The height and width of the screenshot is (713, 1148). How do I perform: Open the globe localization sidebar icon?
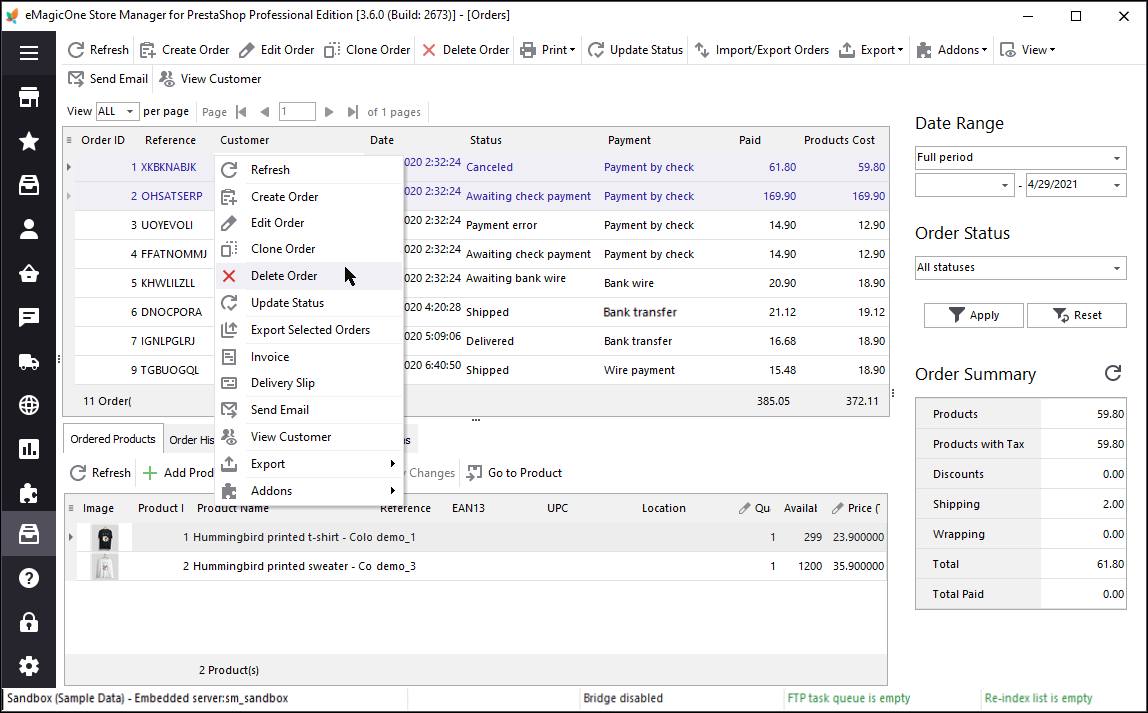(x=29, y=405)
